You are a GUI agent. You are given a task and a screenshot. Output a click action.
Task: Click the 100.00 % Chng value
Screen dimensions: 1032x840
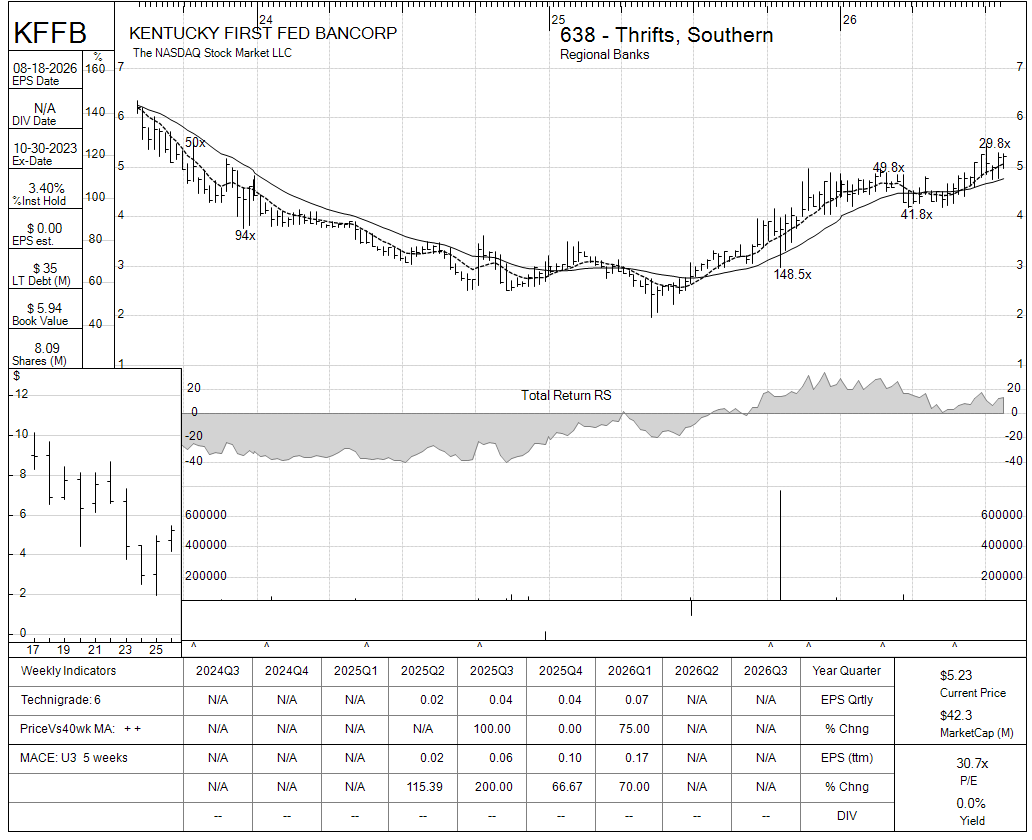pos(492,729)
